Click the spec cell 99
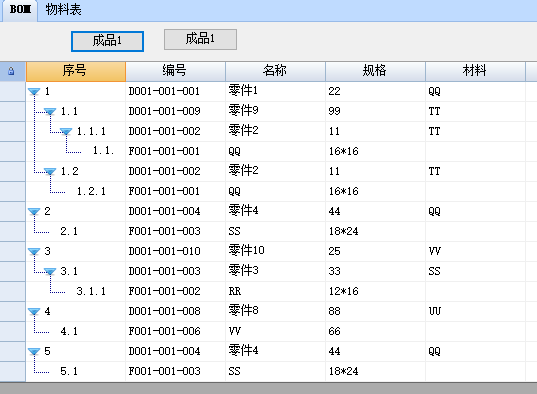Viewport: 537px width, 394px height. (x=375, y=111)
